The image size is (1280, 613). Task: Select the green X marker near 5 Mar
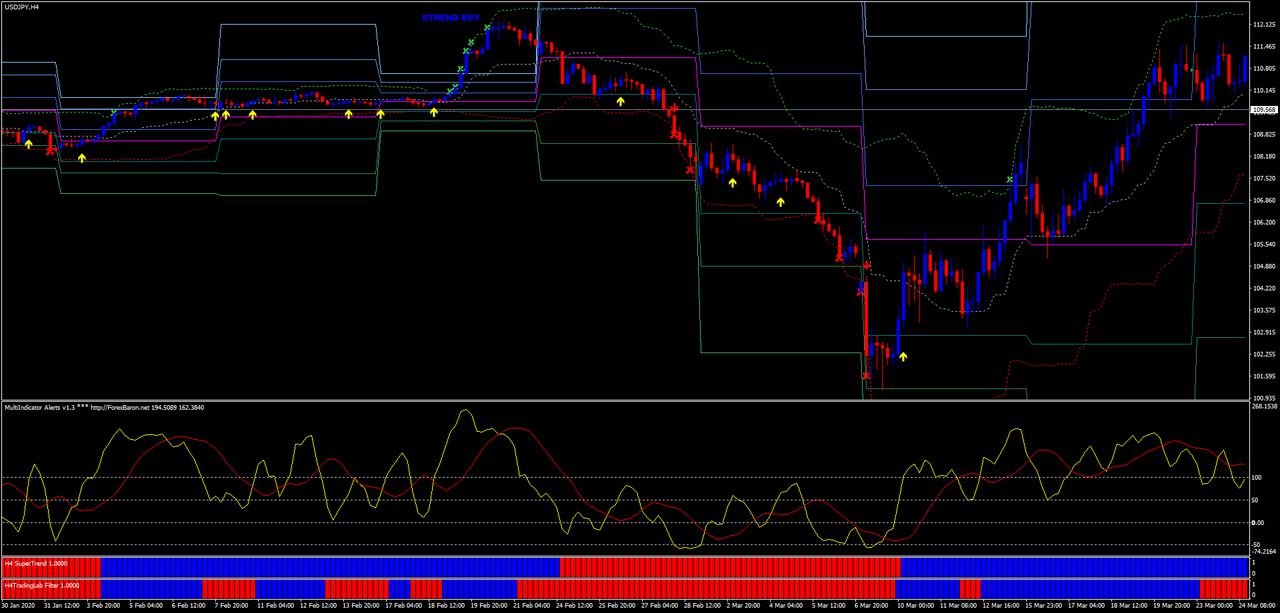coord(1009,179)
